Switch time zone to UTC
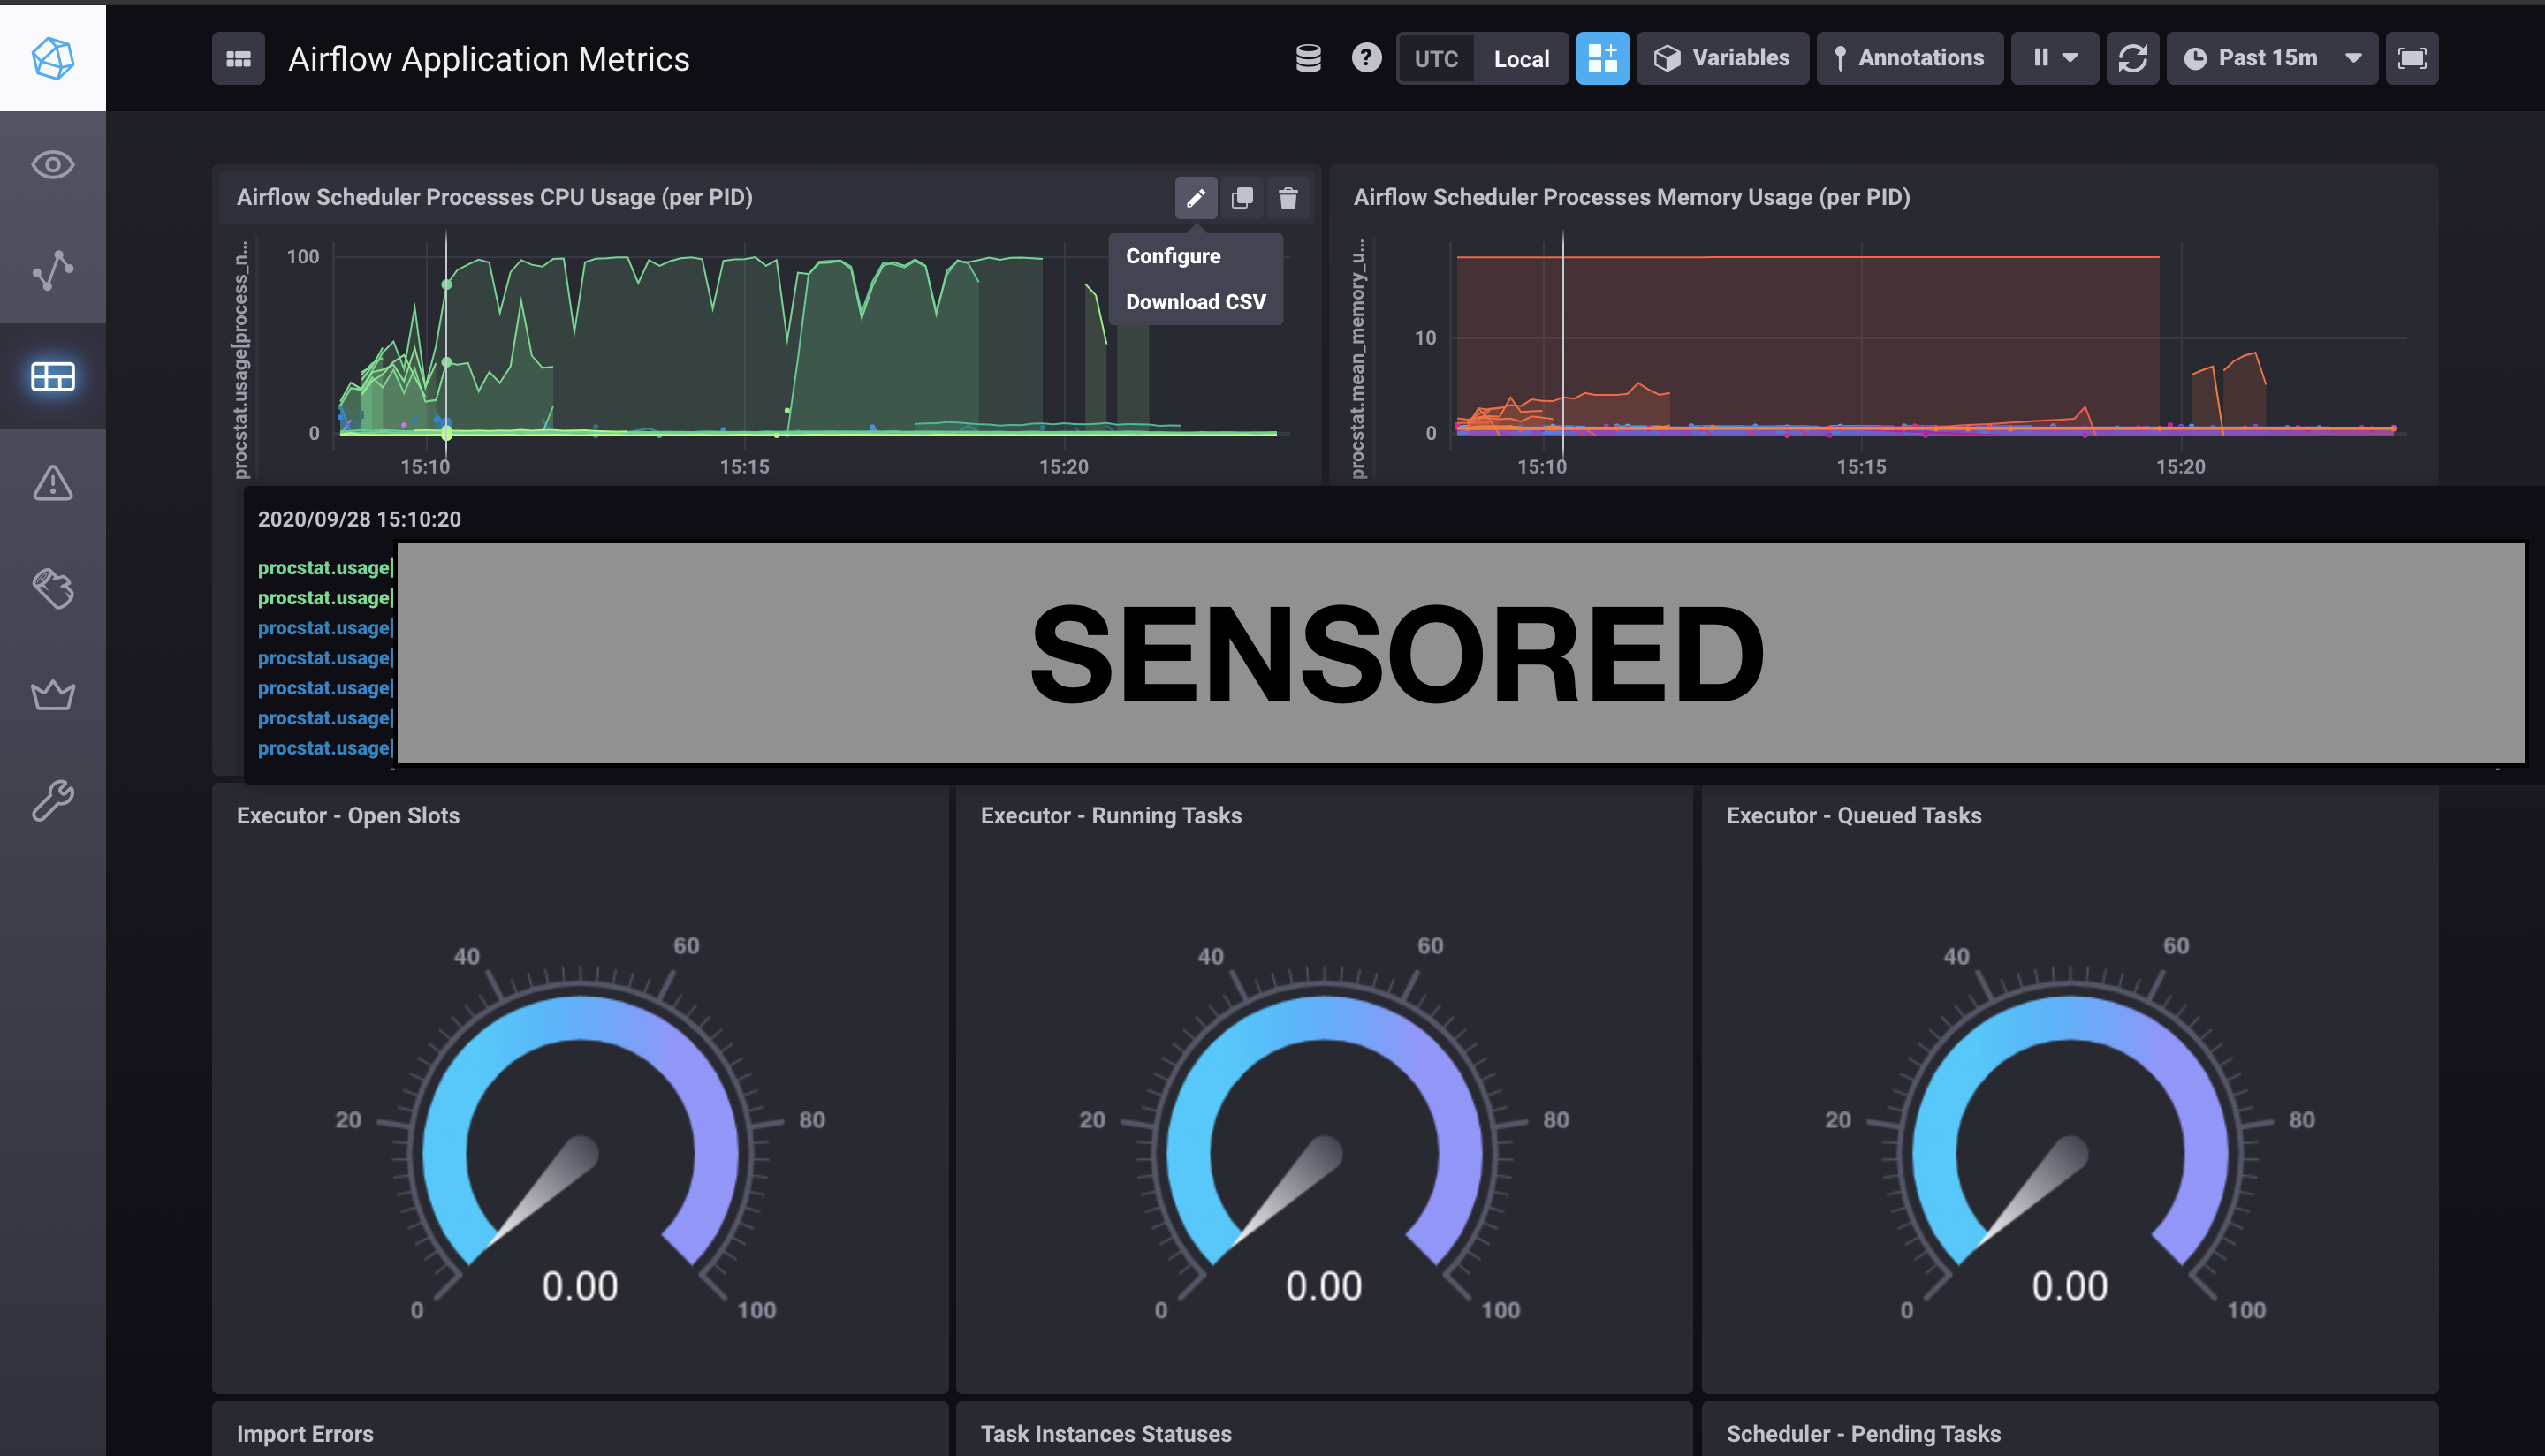This screenshot has height=1456, width=2545. pyautogui.click(x=1436, y=59)
